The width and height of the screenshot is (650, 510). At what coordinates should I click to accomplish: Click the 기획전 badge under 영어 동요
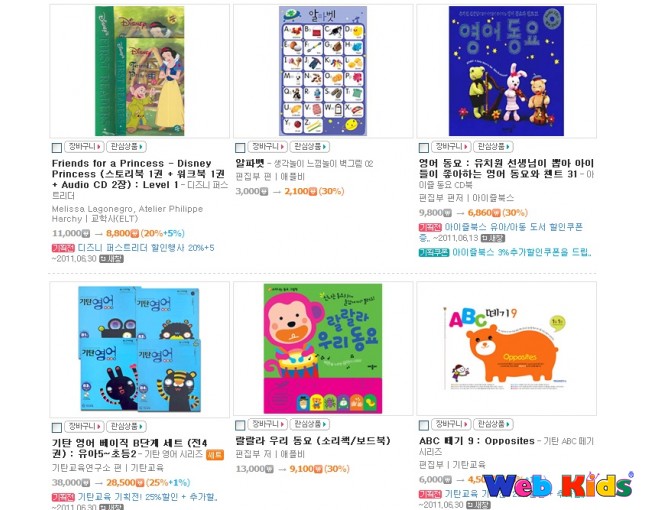pyautogui.click(x=430, y=227)
